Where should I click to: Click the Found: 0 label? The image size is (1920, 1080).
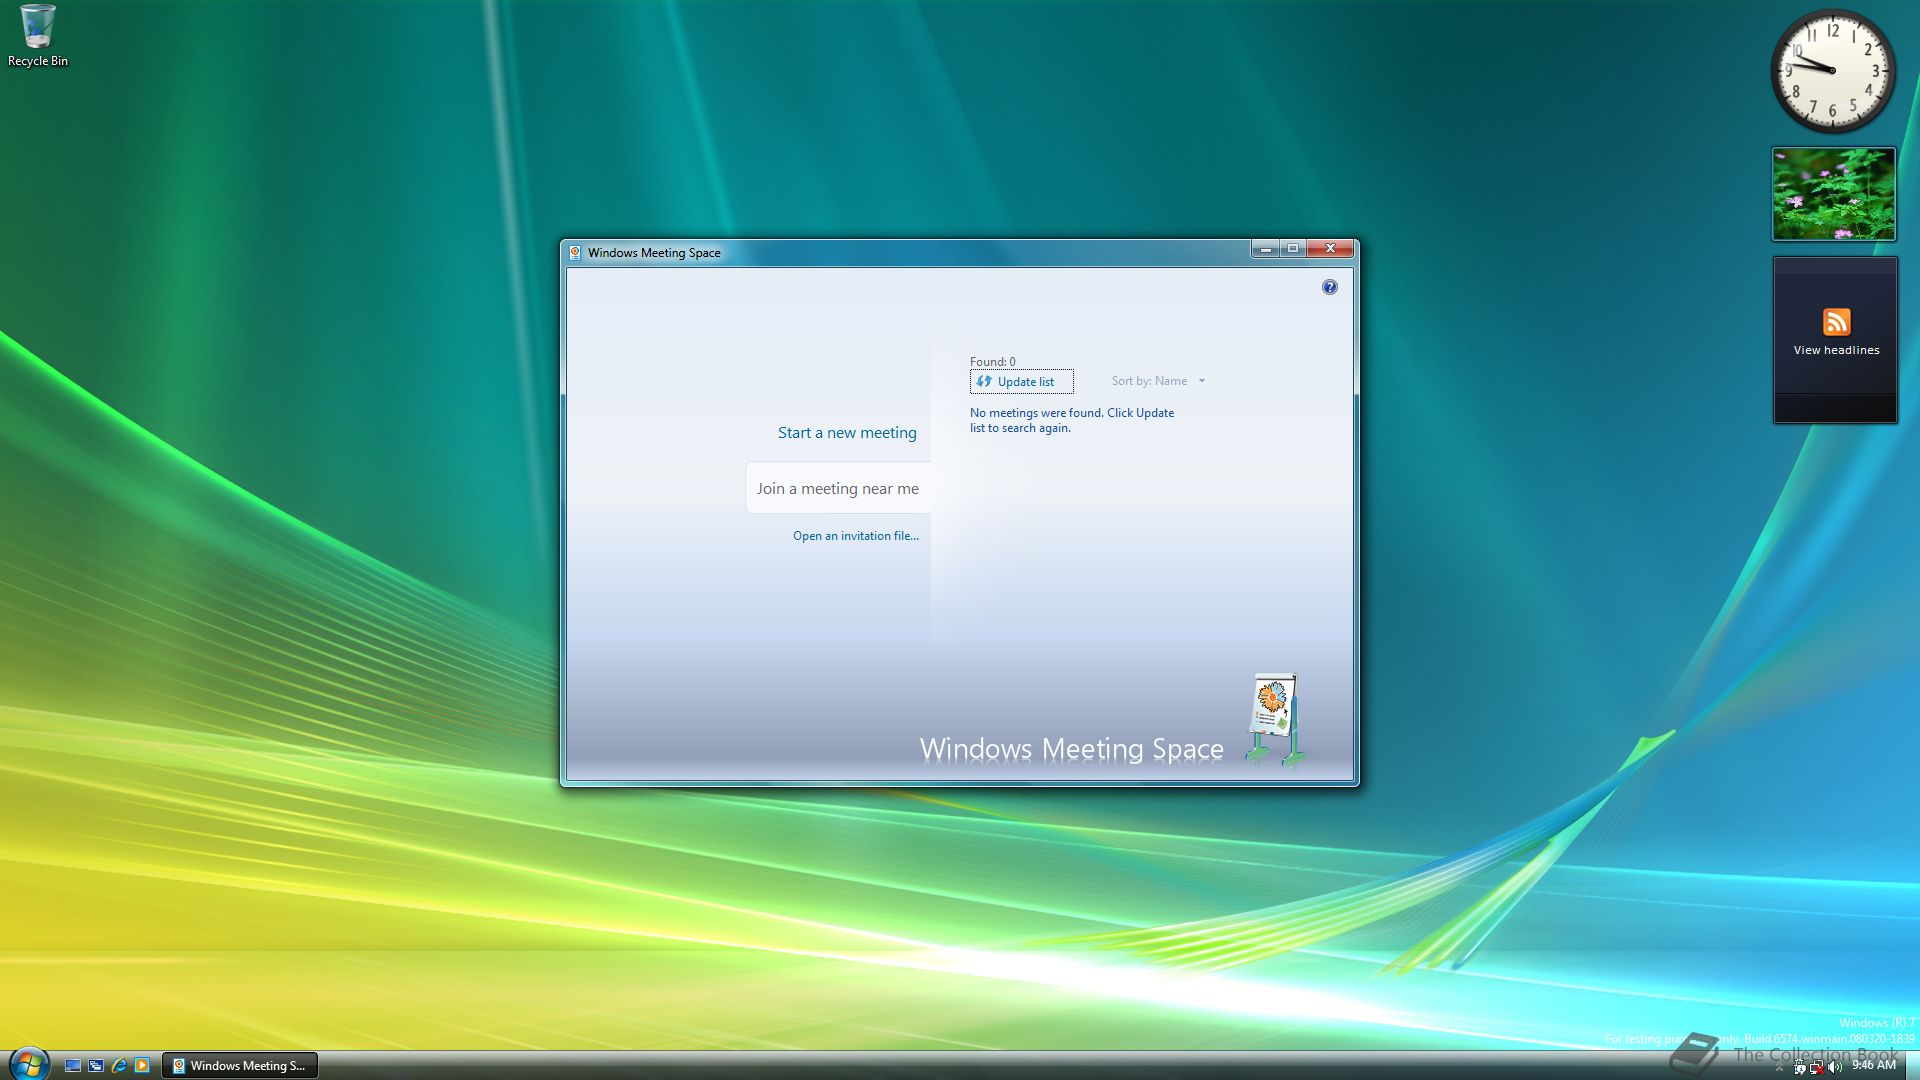[x=992, y=362]
